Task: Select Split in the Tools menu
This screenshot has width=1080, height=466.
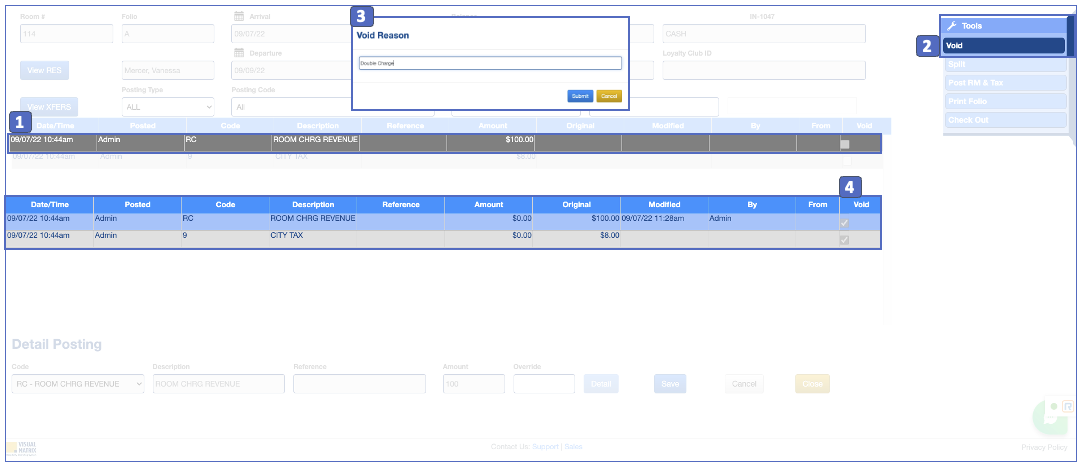Action: click(x=1005, y=64)
